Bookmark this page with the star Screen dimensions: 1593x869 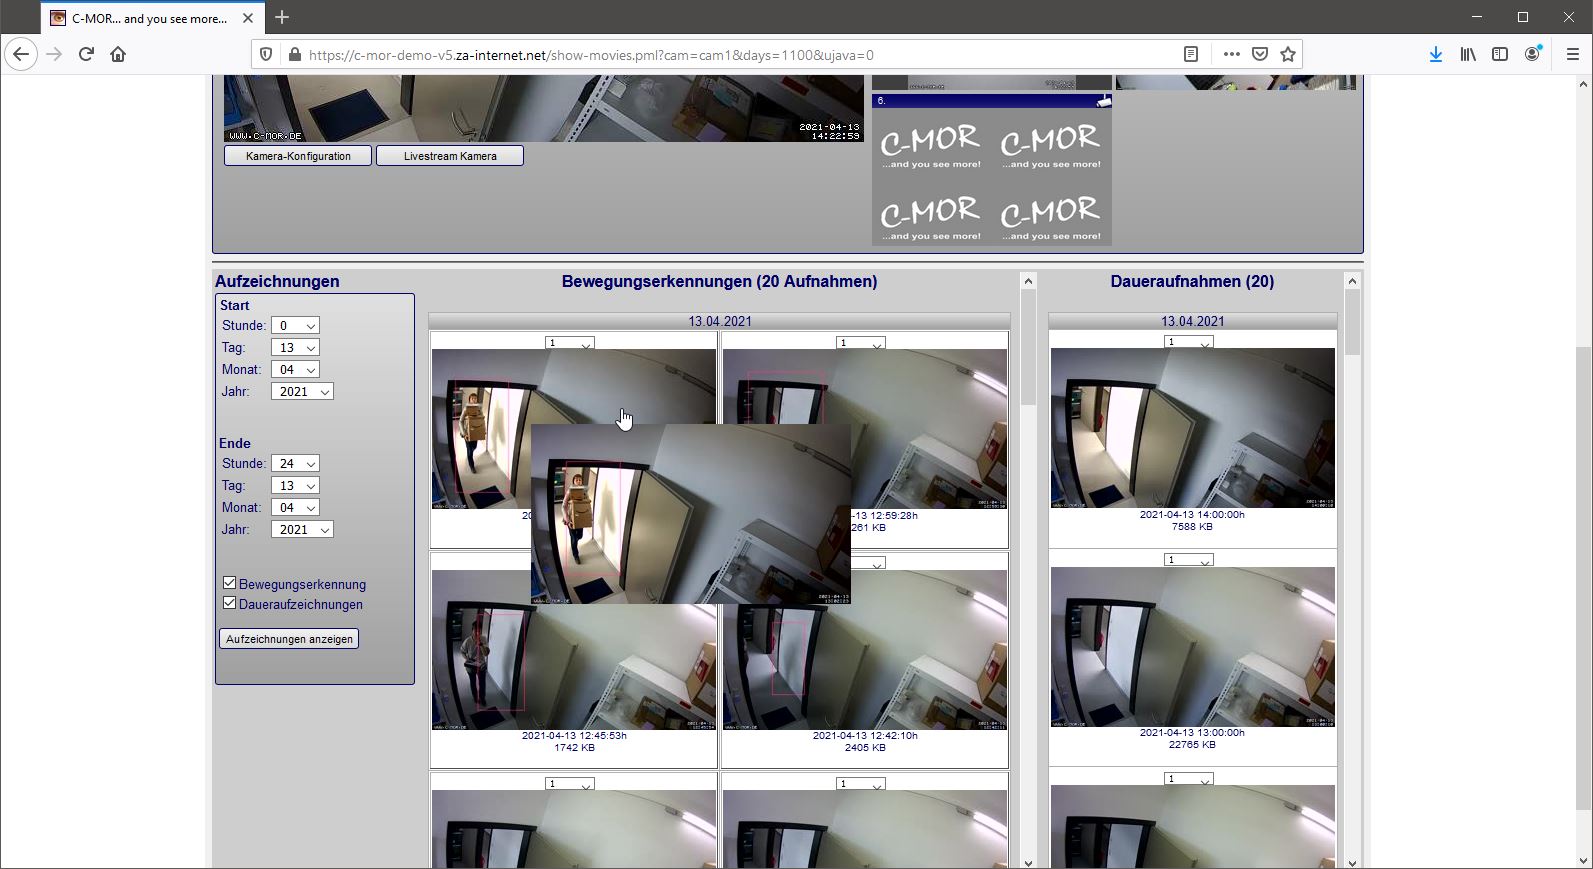click(1288, 55)
